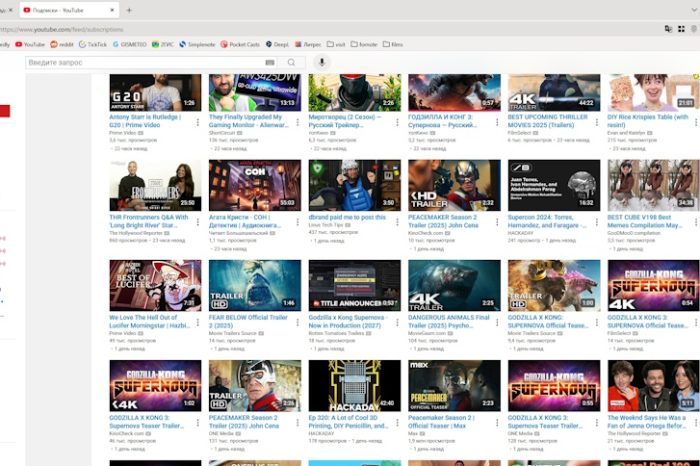Play PEACEMAKER Season 2 KinoCheck thumbnail

pos(454,185)
